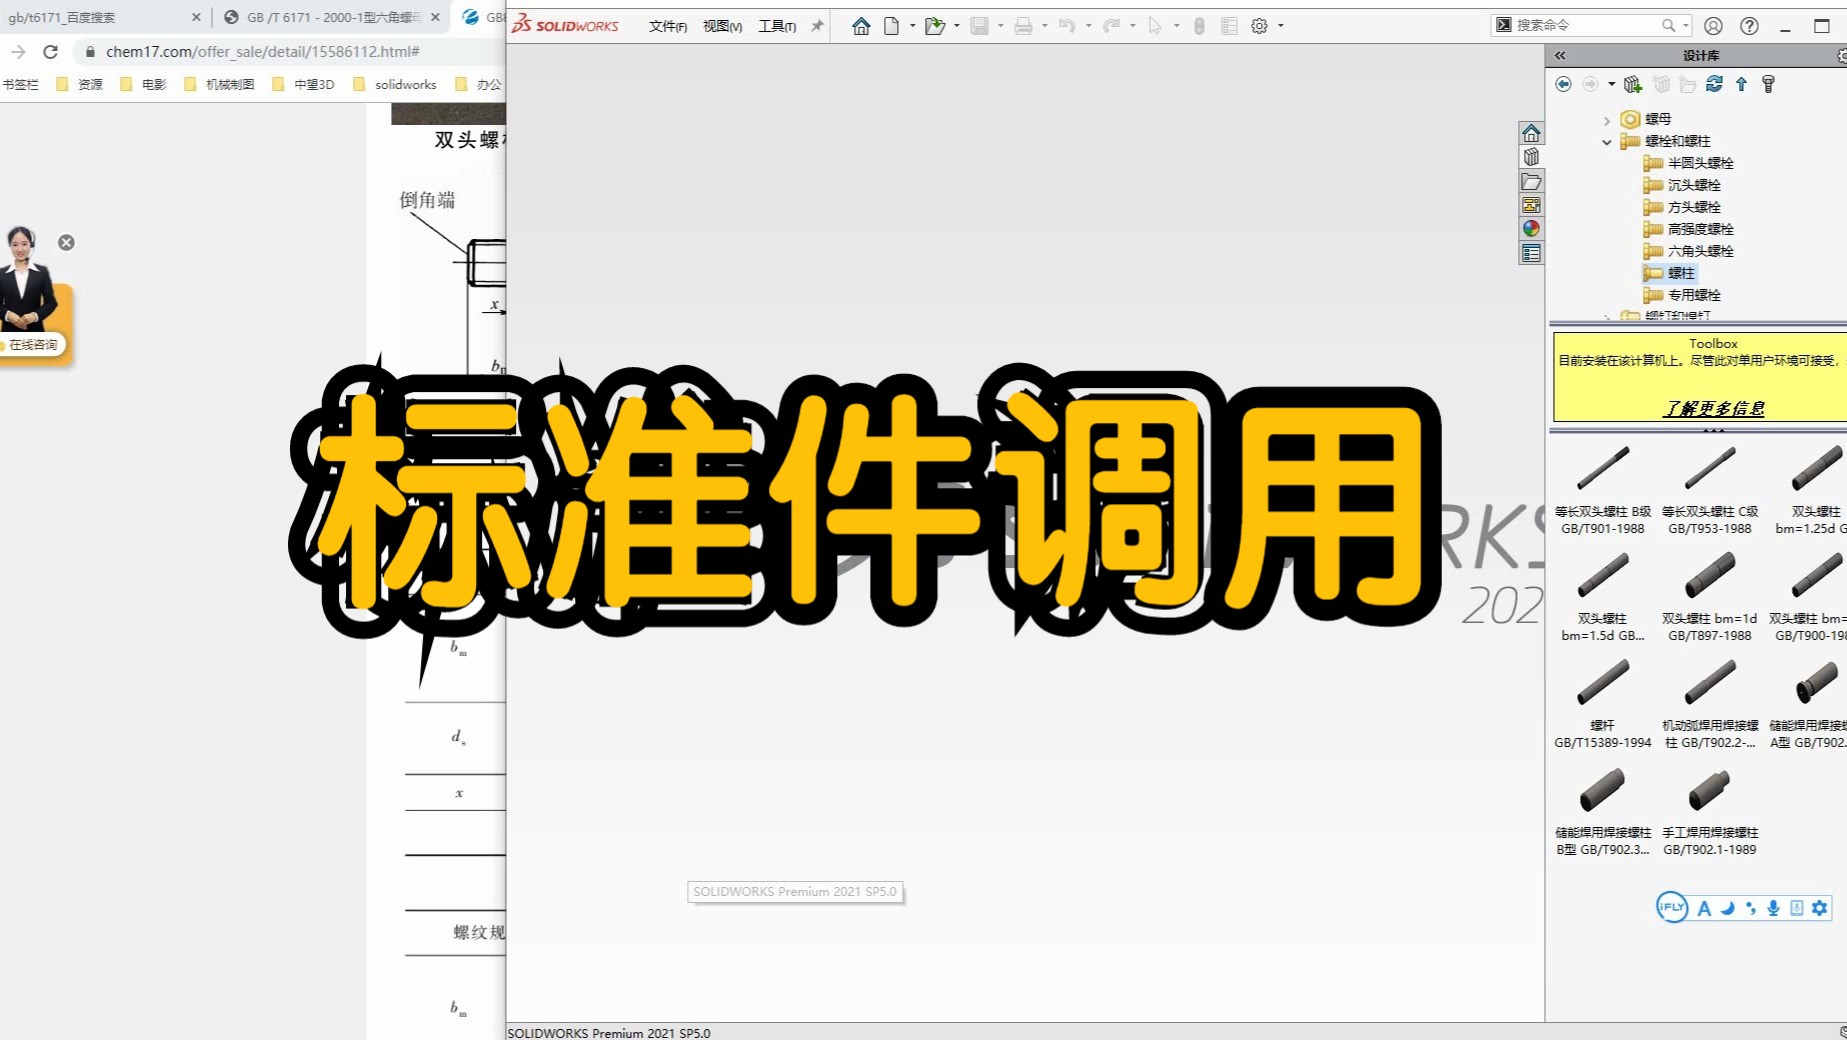
Task: Activate the microphone icon on iFLY toolbar
Action: coord(1772,908)
